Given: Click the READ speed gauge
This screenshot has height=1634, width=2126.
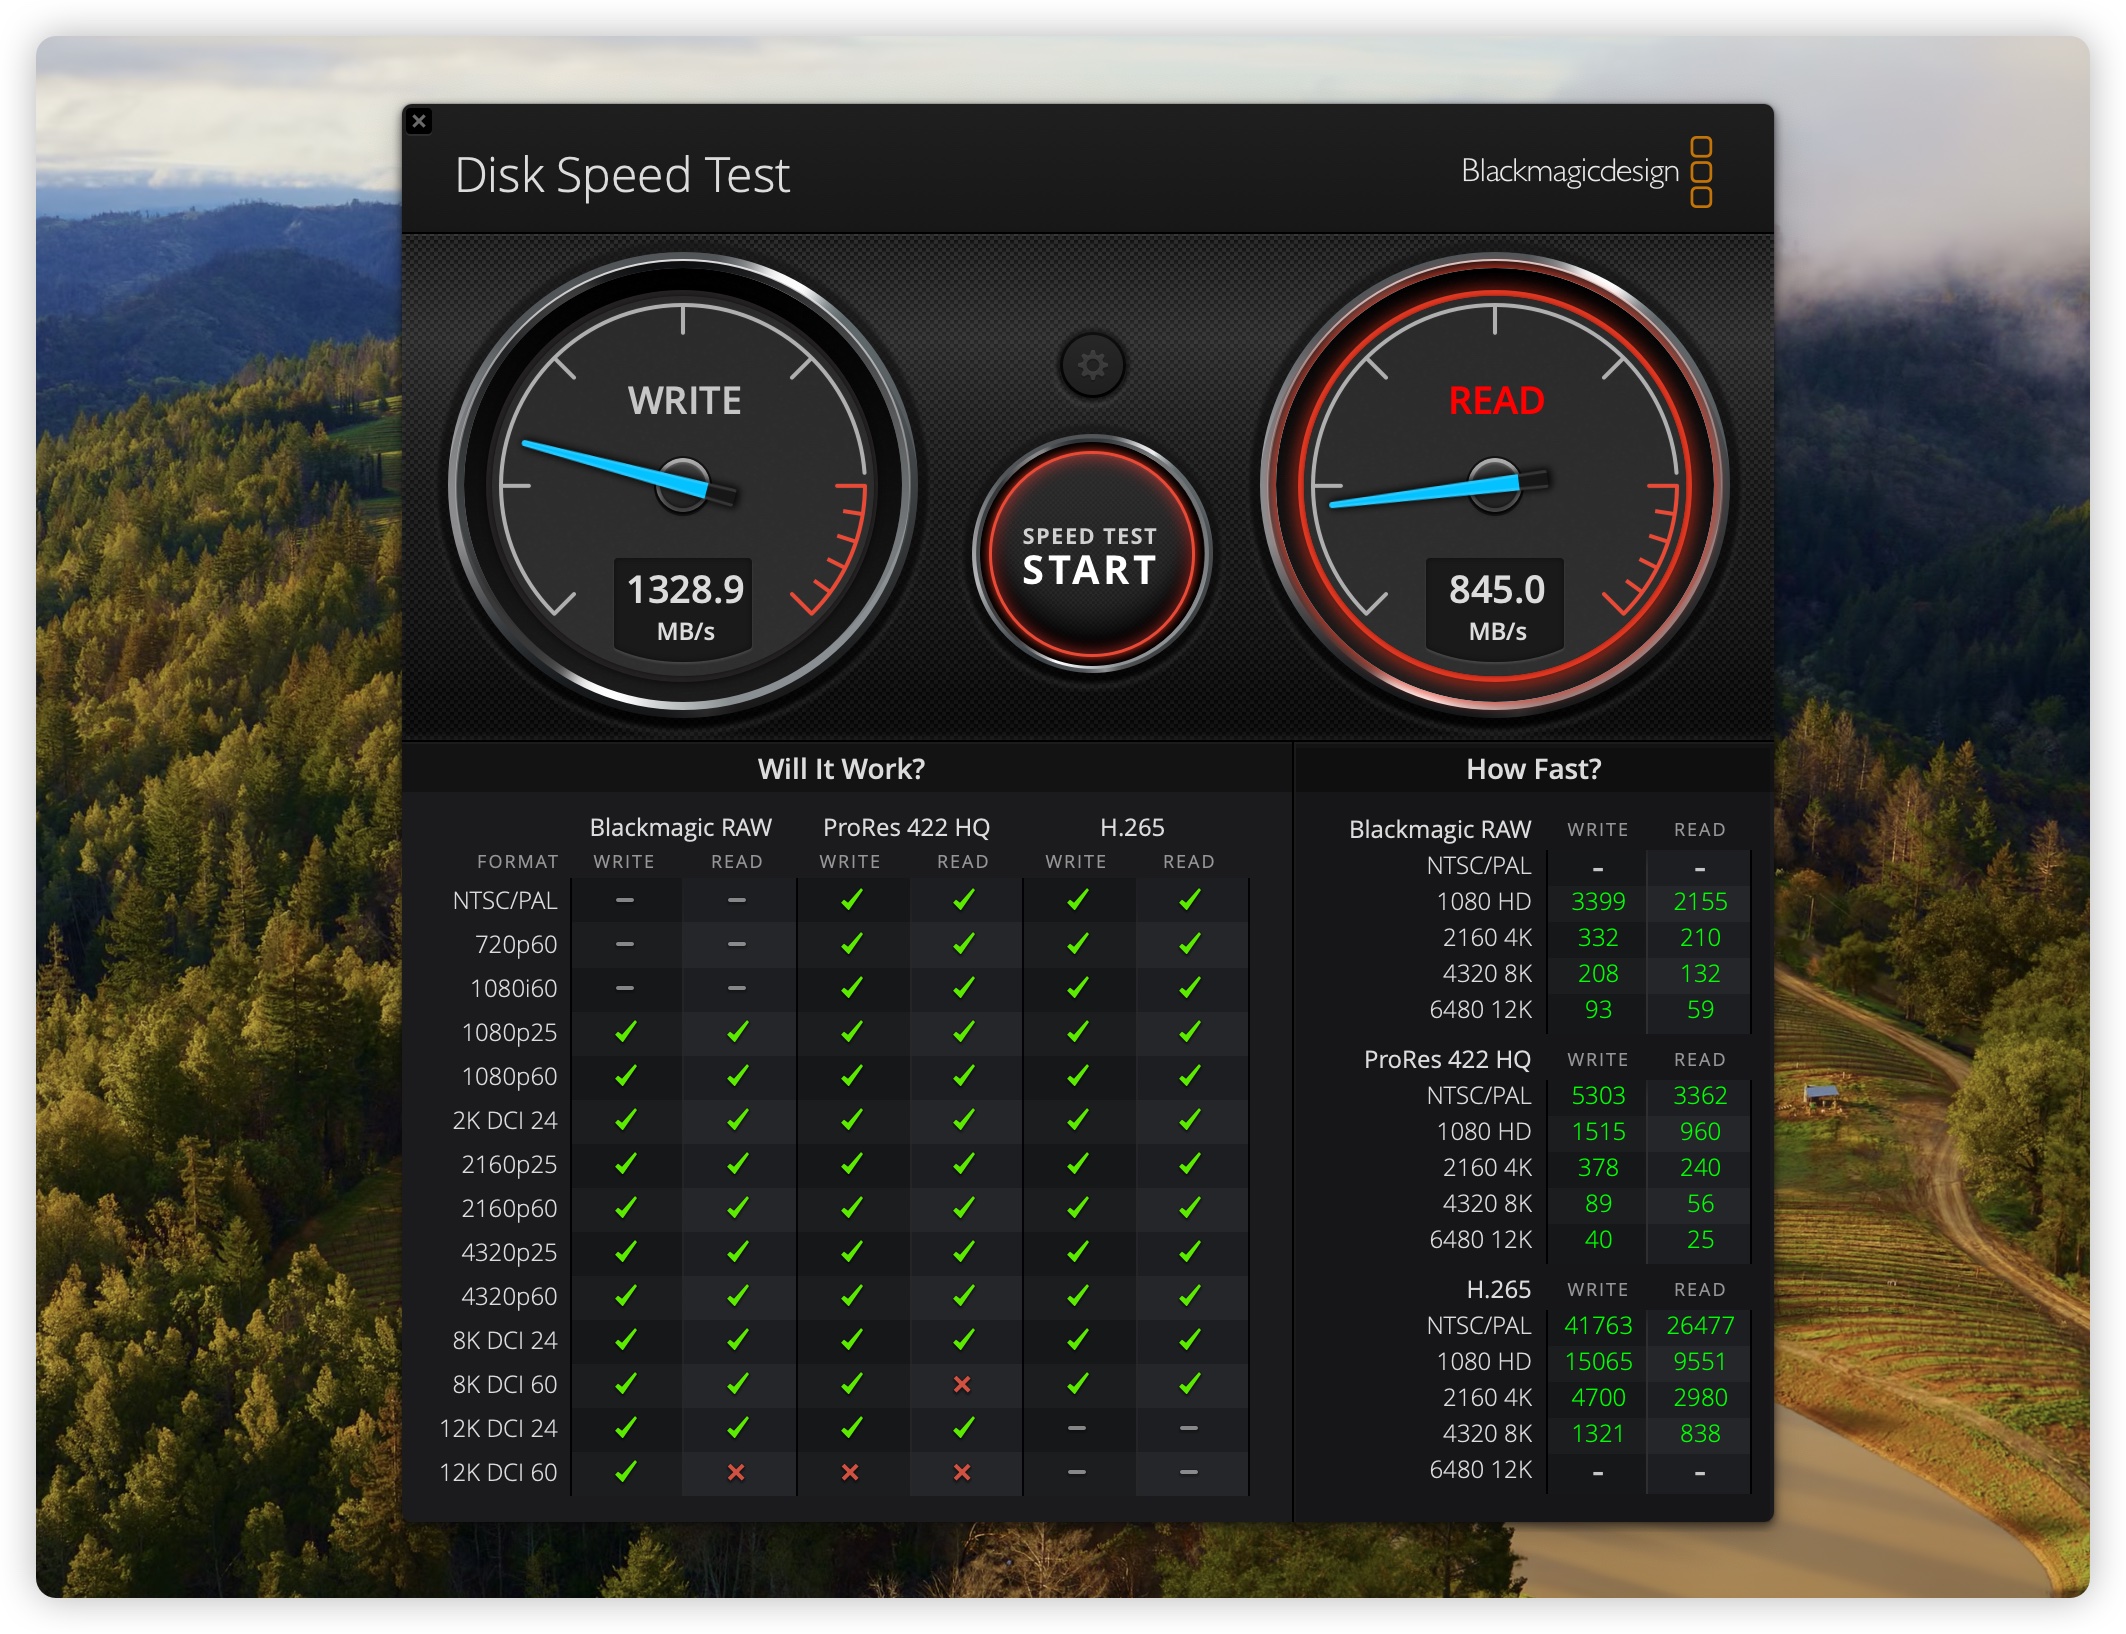Looking at the screenshot, I should pos(1495,485).
